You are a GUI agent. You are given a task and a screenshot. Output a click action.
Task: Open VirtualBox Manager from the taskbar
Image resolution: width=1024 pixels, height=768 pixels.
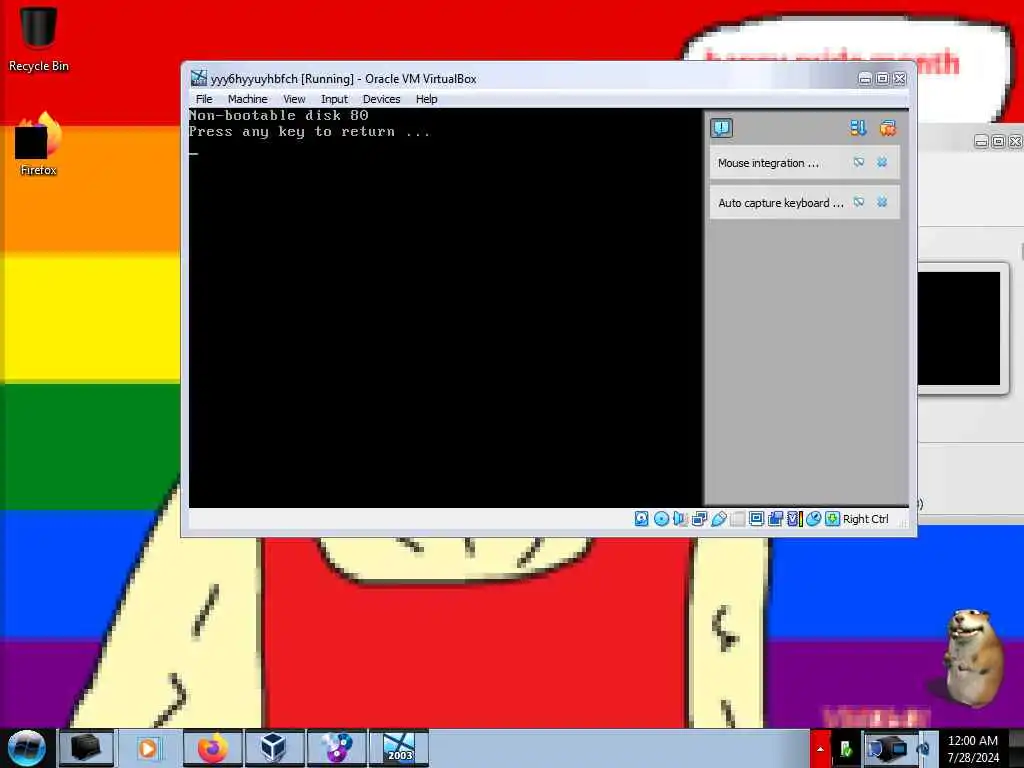pos(274,748)
